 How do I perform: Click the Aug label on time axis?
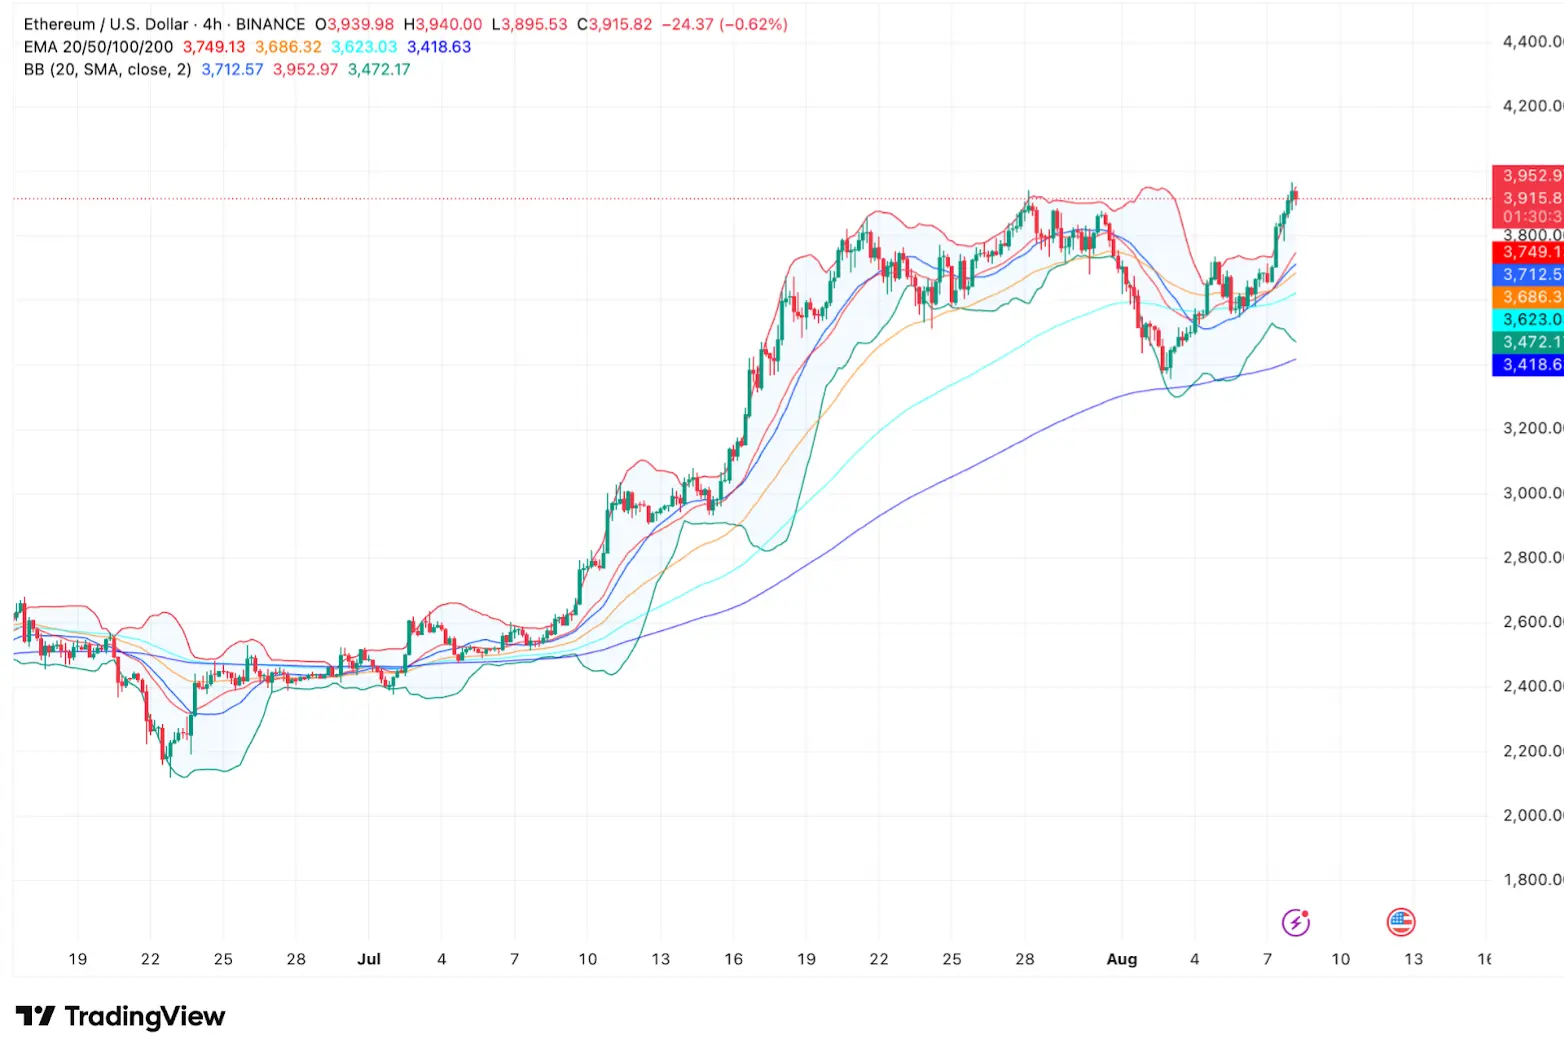coord(1122,959)
